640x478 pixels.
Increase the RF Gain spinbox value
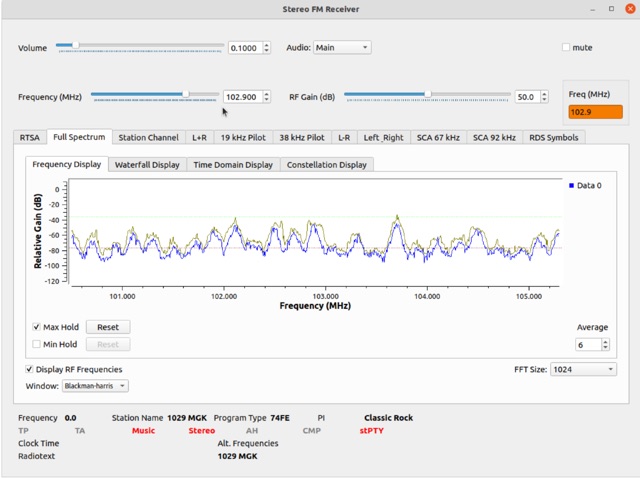[x=544, y=94]
